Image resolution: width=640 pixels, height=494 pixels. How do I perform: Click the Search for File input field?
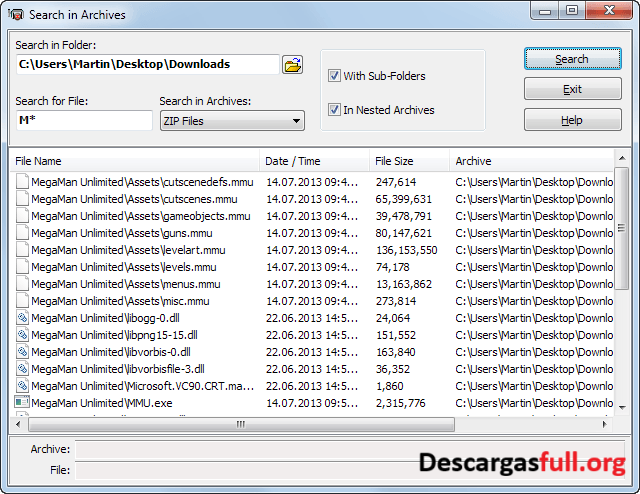(84, 121)
